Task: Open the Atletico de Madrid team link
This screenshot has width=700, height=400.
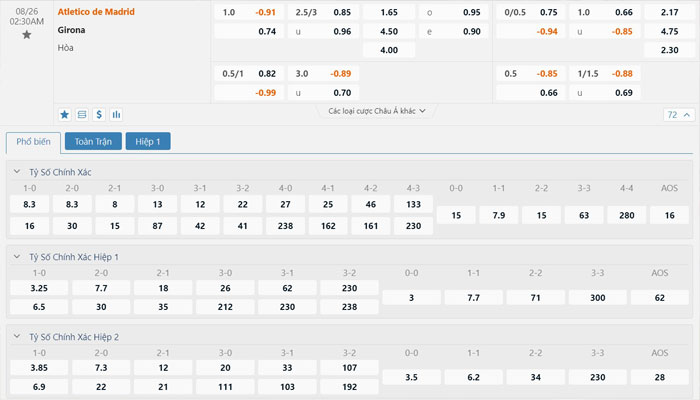Action: tap(96, 12)
